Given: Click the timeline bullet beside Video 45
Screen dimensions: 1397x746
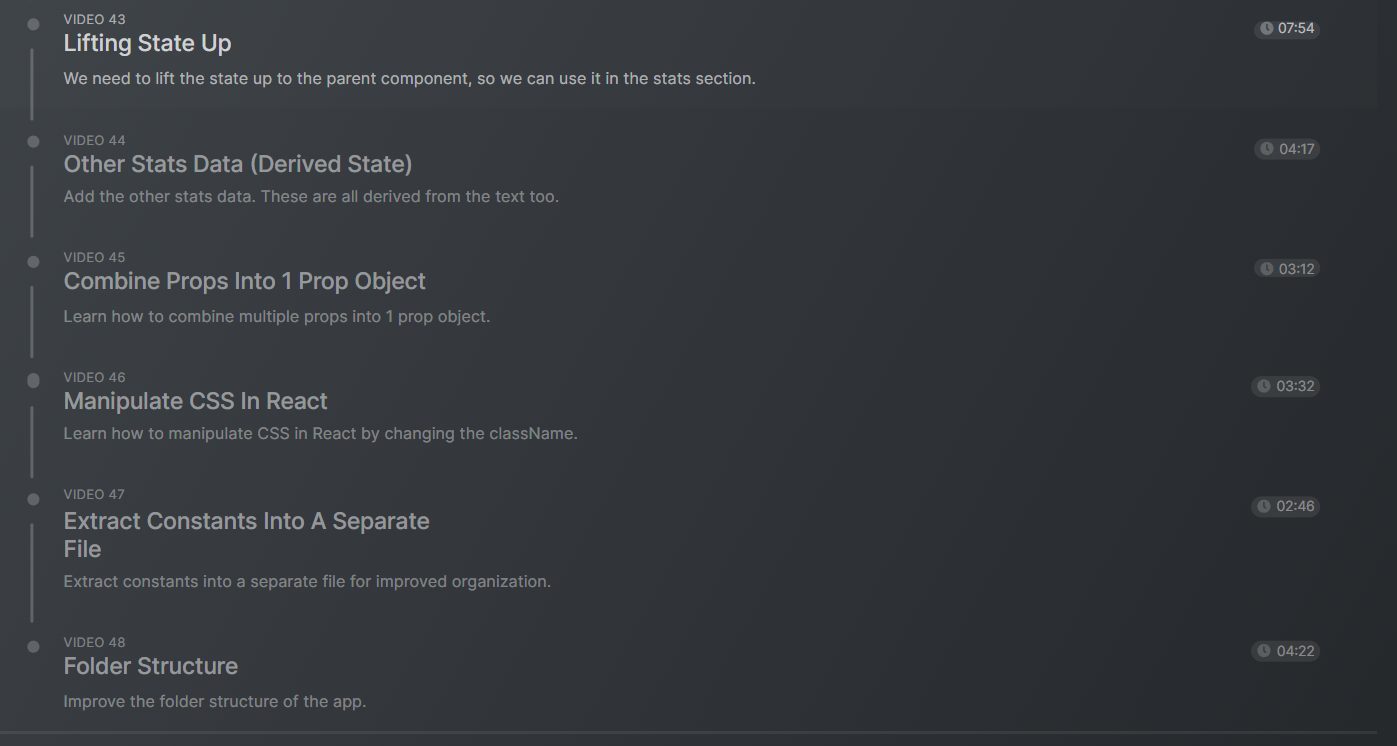Looking at the screenshot, I should 33,262.
